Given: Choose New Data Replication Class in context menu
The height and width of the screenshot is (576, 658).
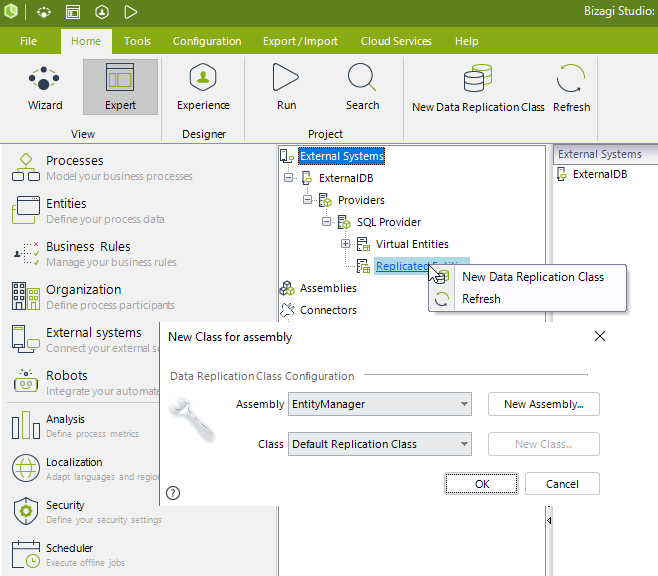Looking at the screenshot, I should pyautogui.click(x=527, y=277).
